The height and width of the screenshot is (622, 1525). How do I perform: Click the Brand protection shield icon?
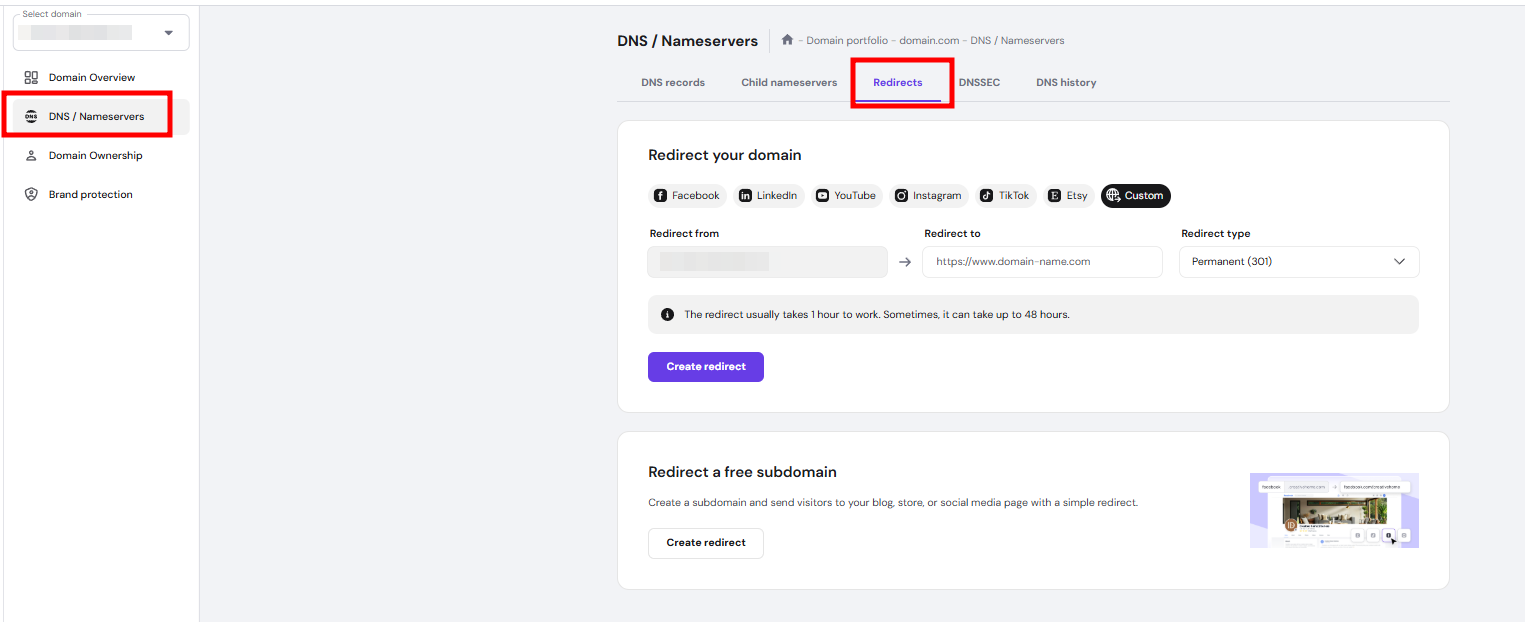tap(31, 194)
